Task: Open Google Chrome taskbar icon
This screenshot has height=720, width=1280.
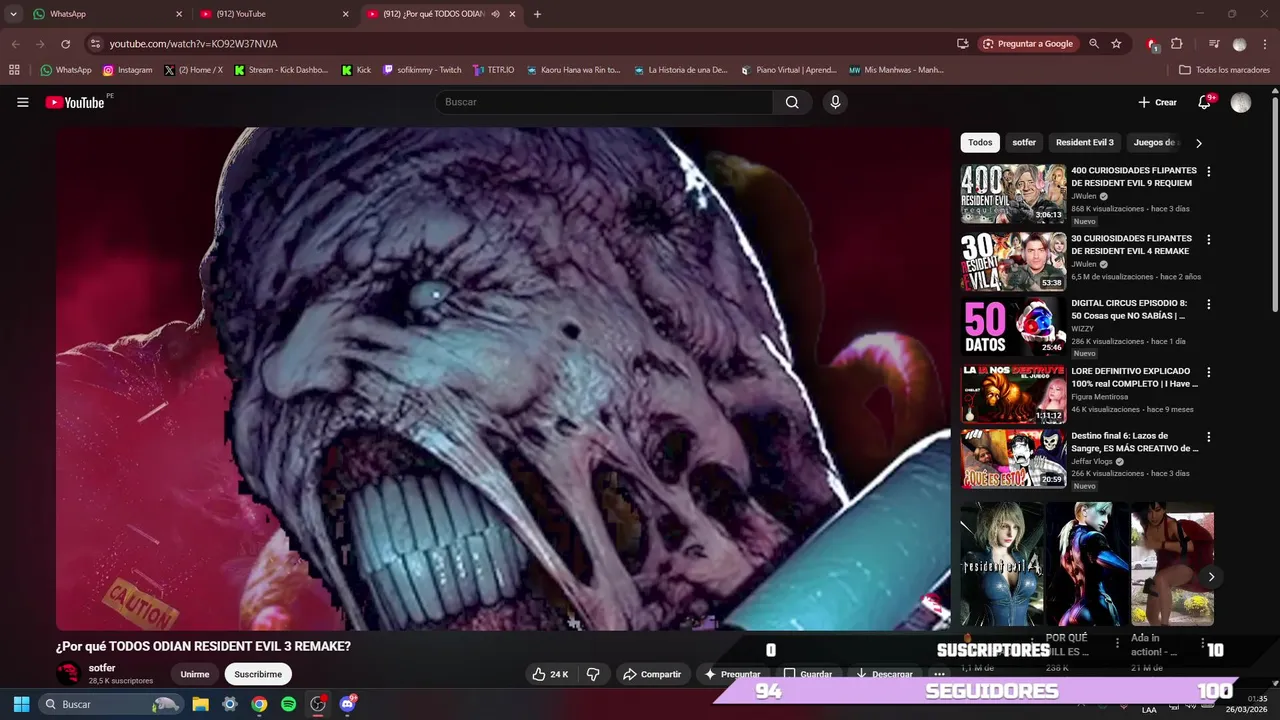Action: click(x=259, y=704)
